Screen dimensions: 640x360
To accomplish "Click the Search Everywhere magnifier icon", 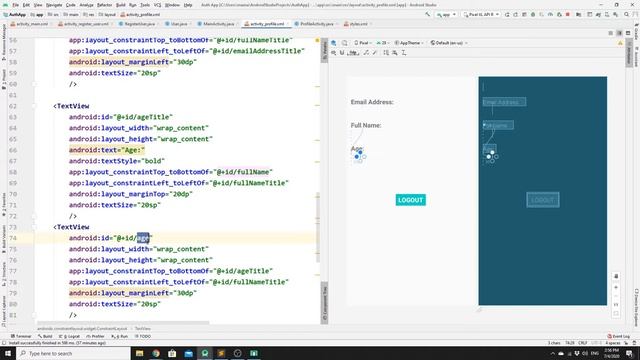I will pyautogui.click(x=627, y=15).
